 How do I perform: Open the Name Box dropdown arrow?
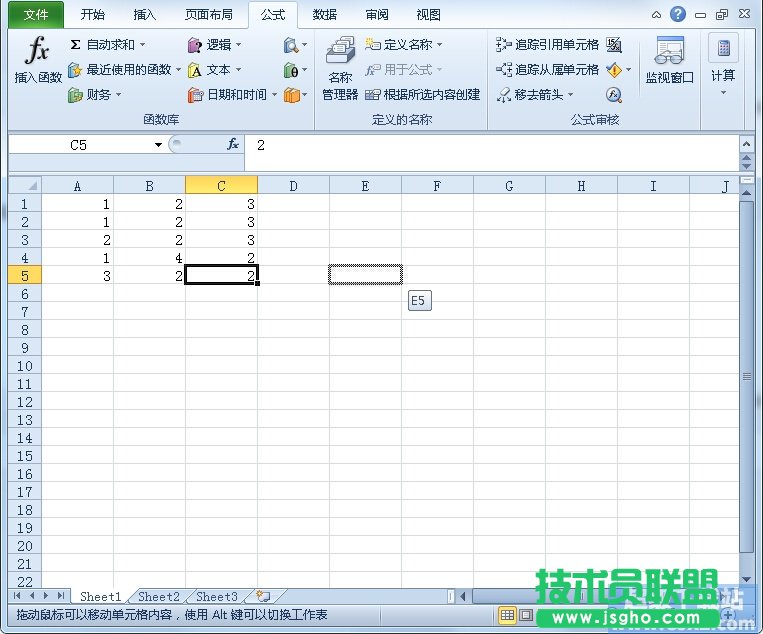pos(158,145)
